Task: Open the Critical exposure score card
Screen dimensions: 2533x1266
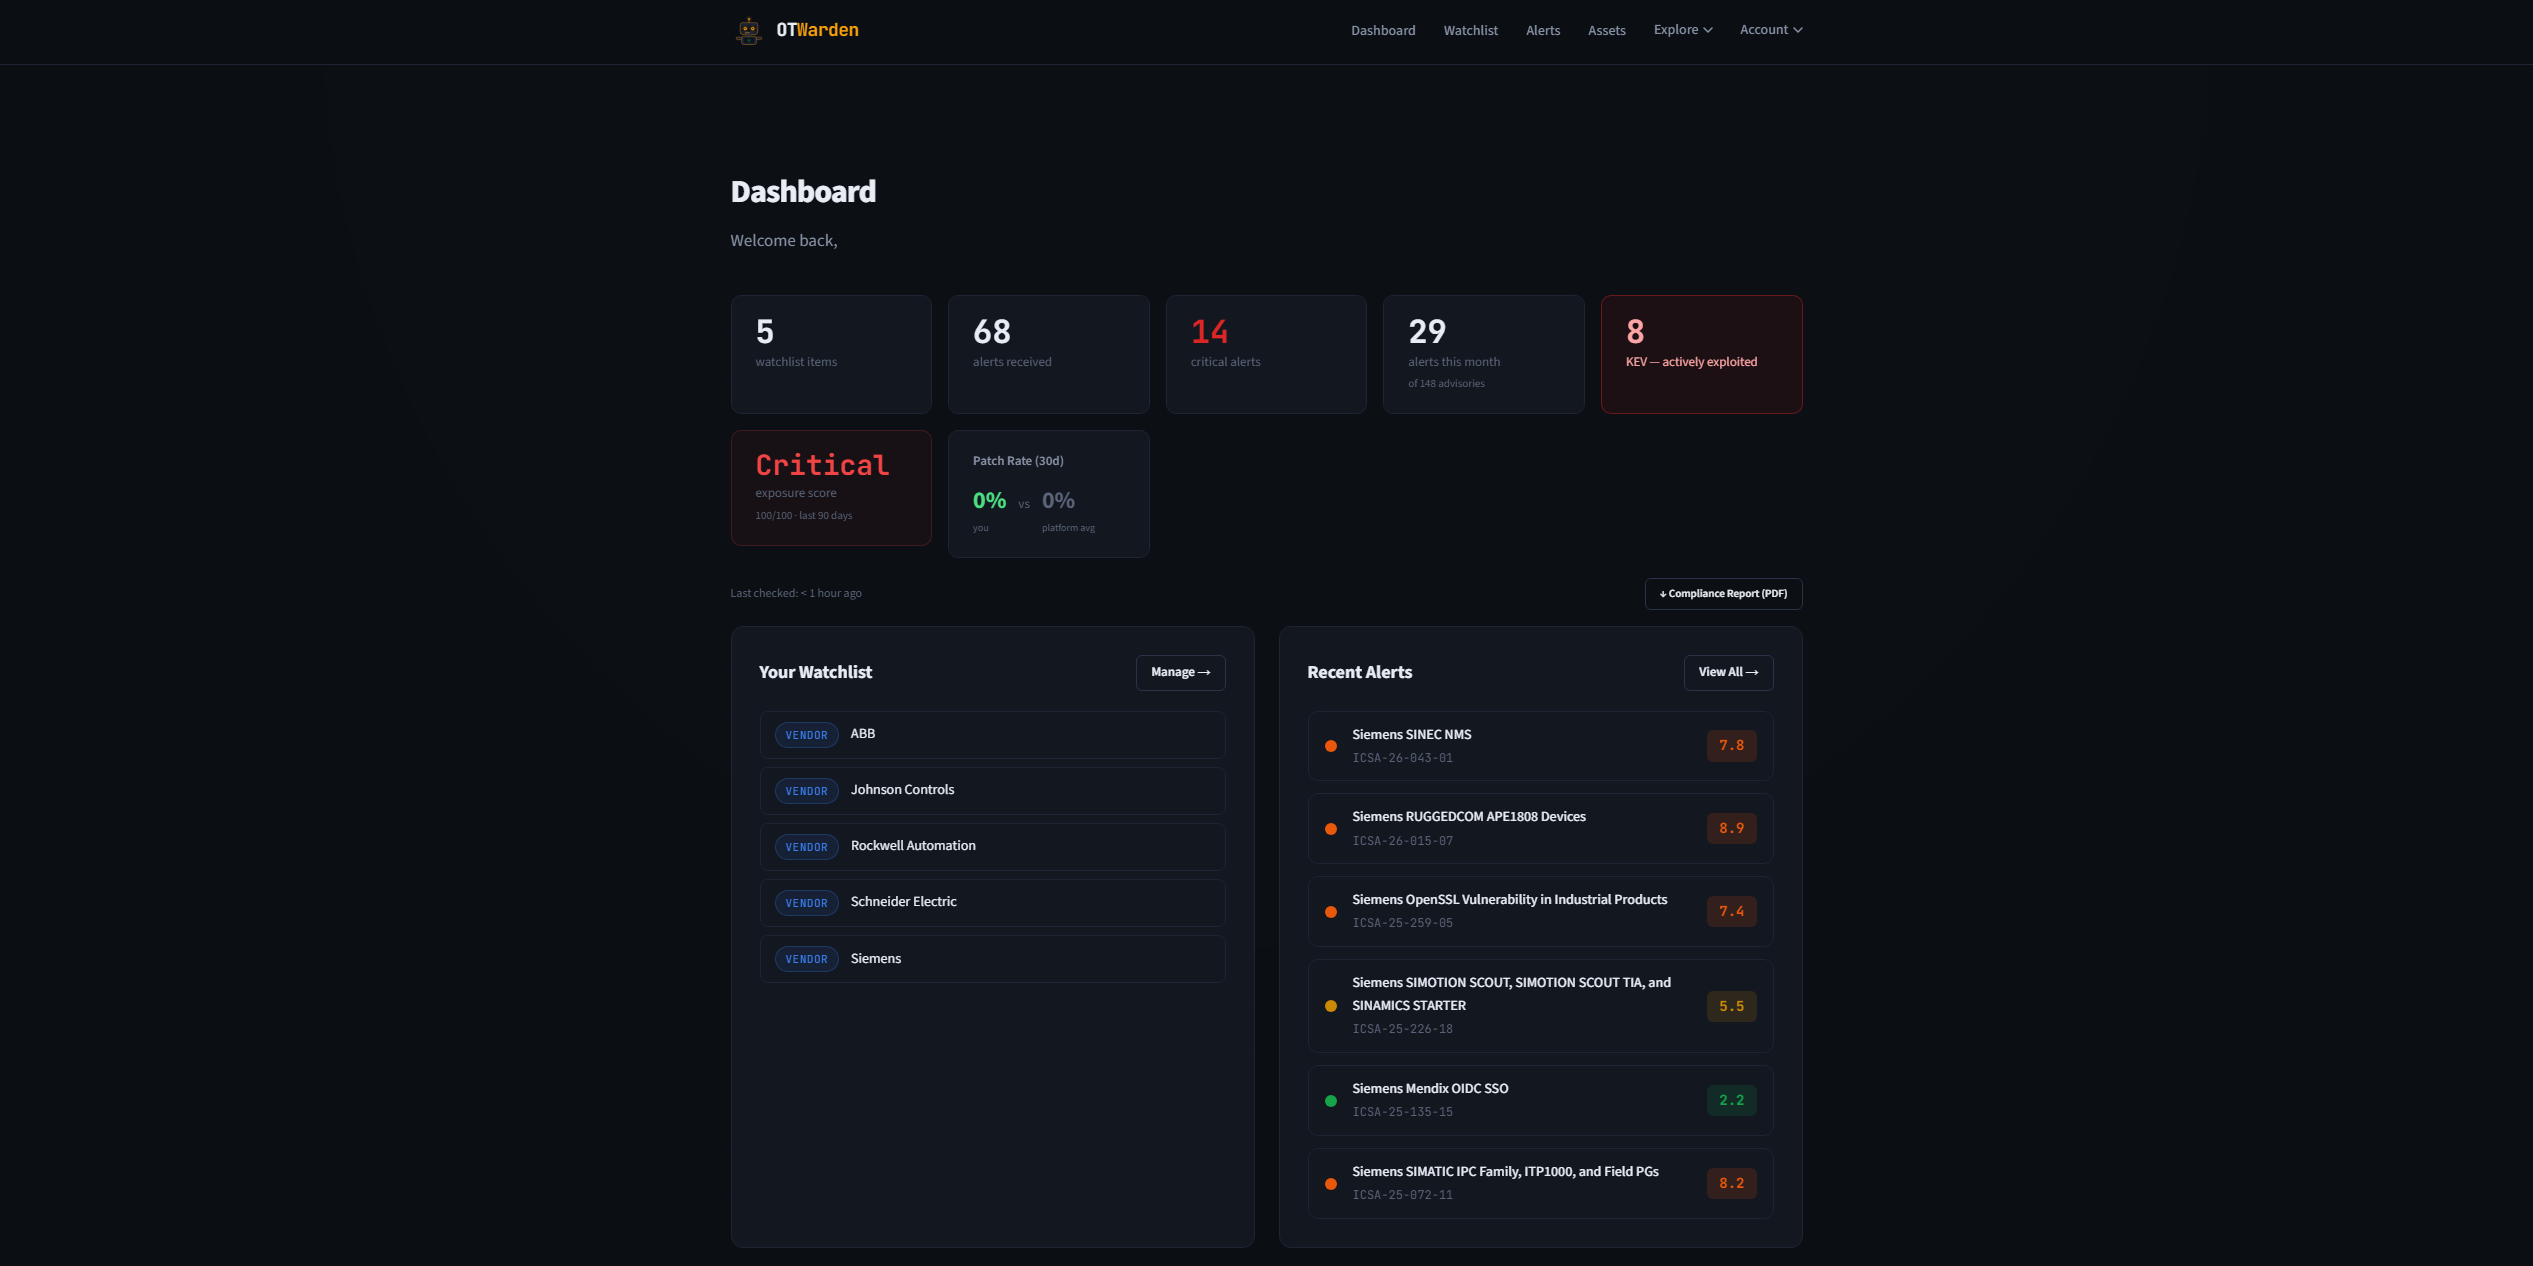Action: coord(831,488)
